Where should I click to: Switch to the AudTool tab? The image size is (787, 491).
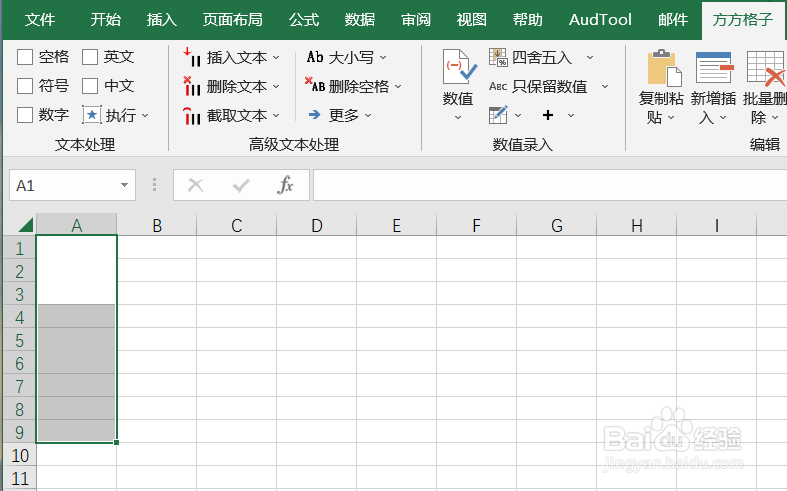(600, 20)
